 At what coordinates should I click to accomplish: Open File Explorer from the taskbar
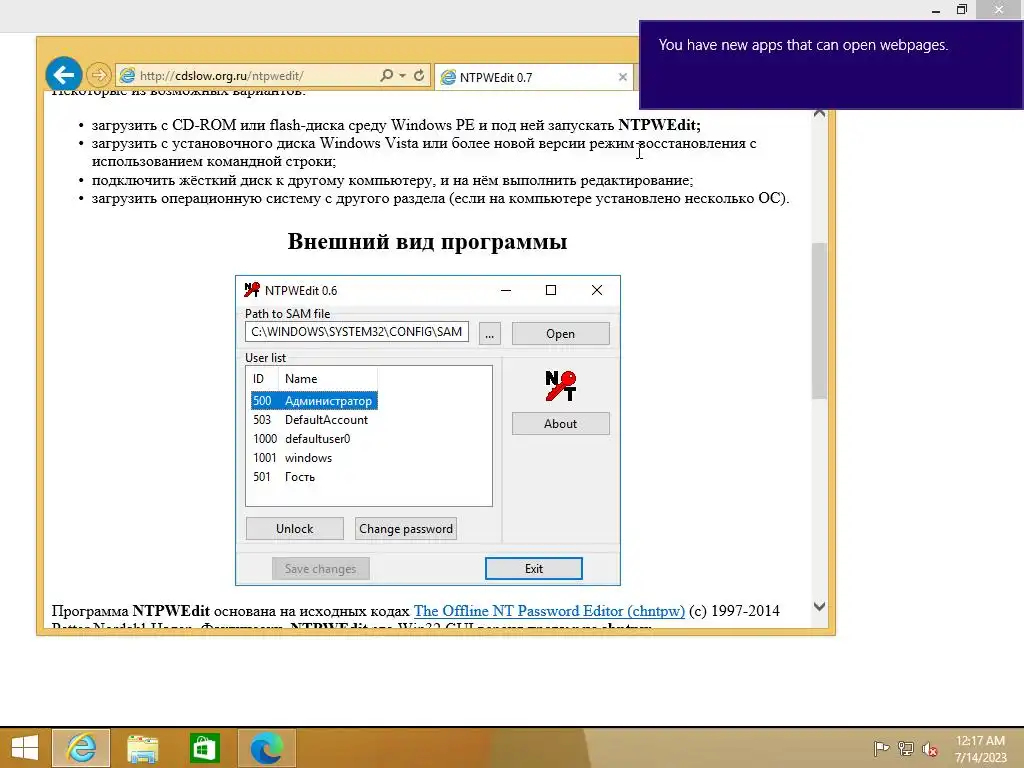[142, 748]
